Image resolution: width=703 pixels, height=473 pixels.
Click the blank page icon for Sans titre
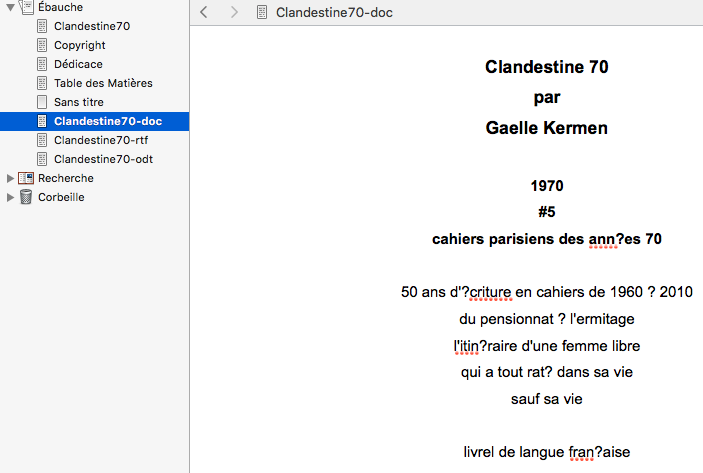coord(42,102)
